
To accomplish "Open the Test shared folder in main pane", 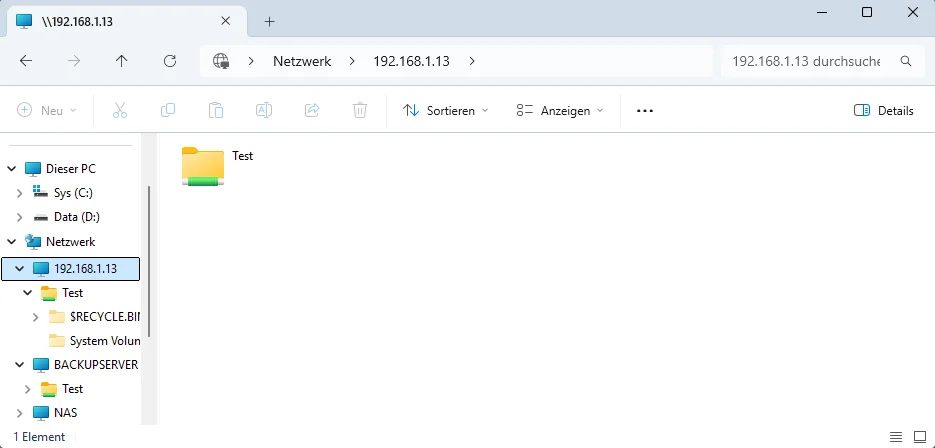I will pos(203,166).
